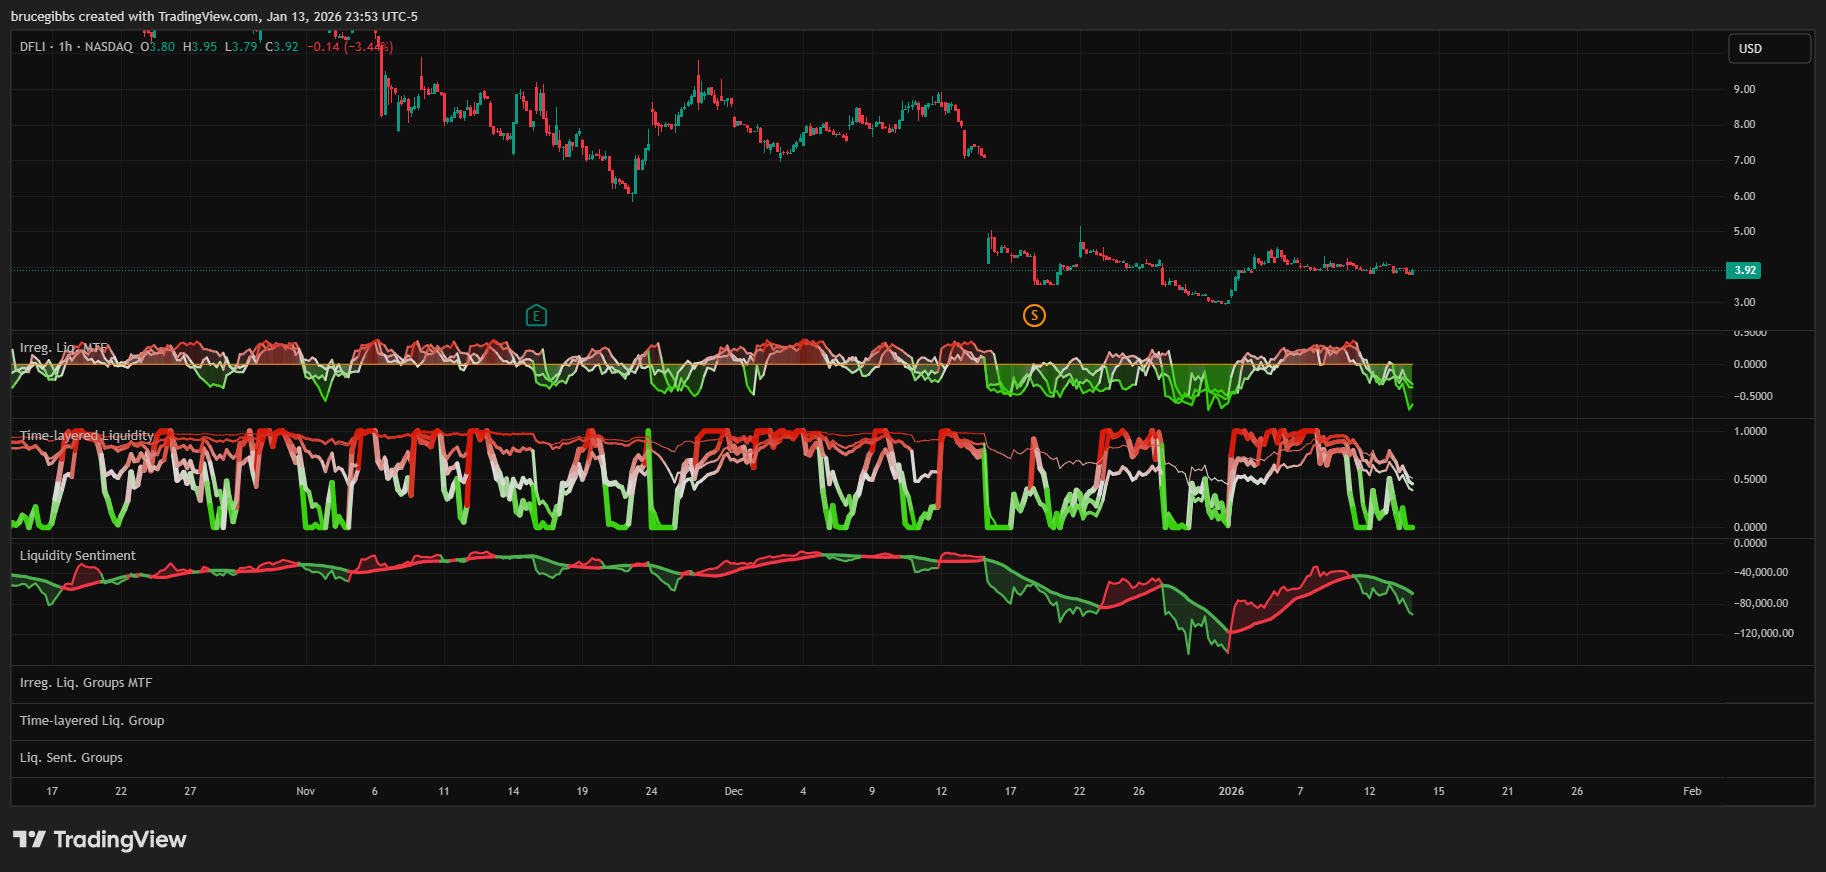Click the 'brucegibbs created with TradingView.com' header text
This screenshot has height=872, width=1826.
(x=135, y=17)
